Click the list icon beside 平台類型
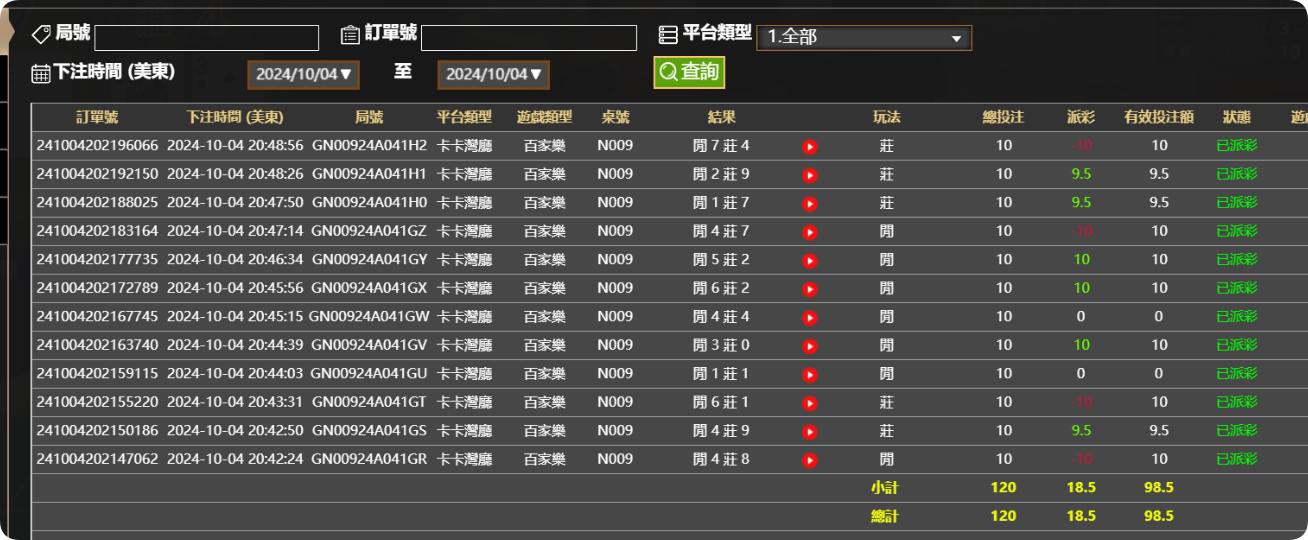This screenshot has height=540, width=1308. point(668,34)
